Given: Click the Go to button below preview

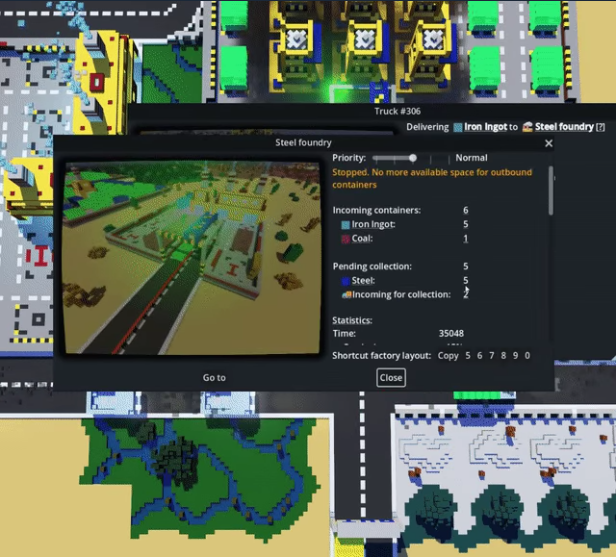Looking at the screenshot, I should (x=214, y=377).
